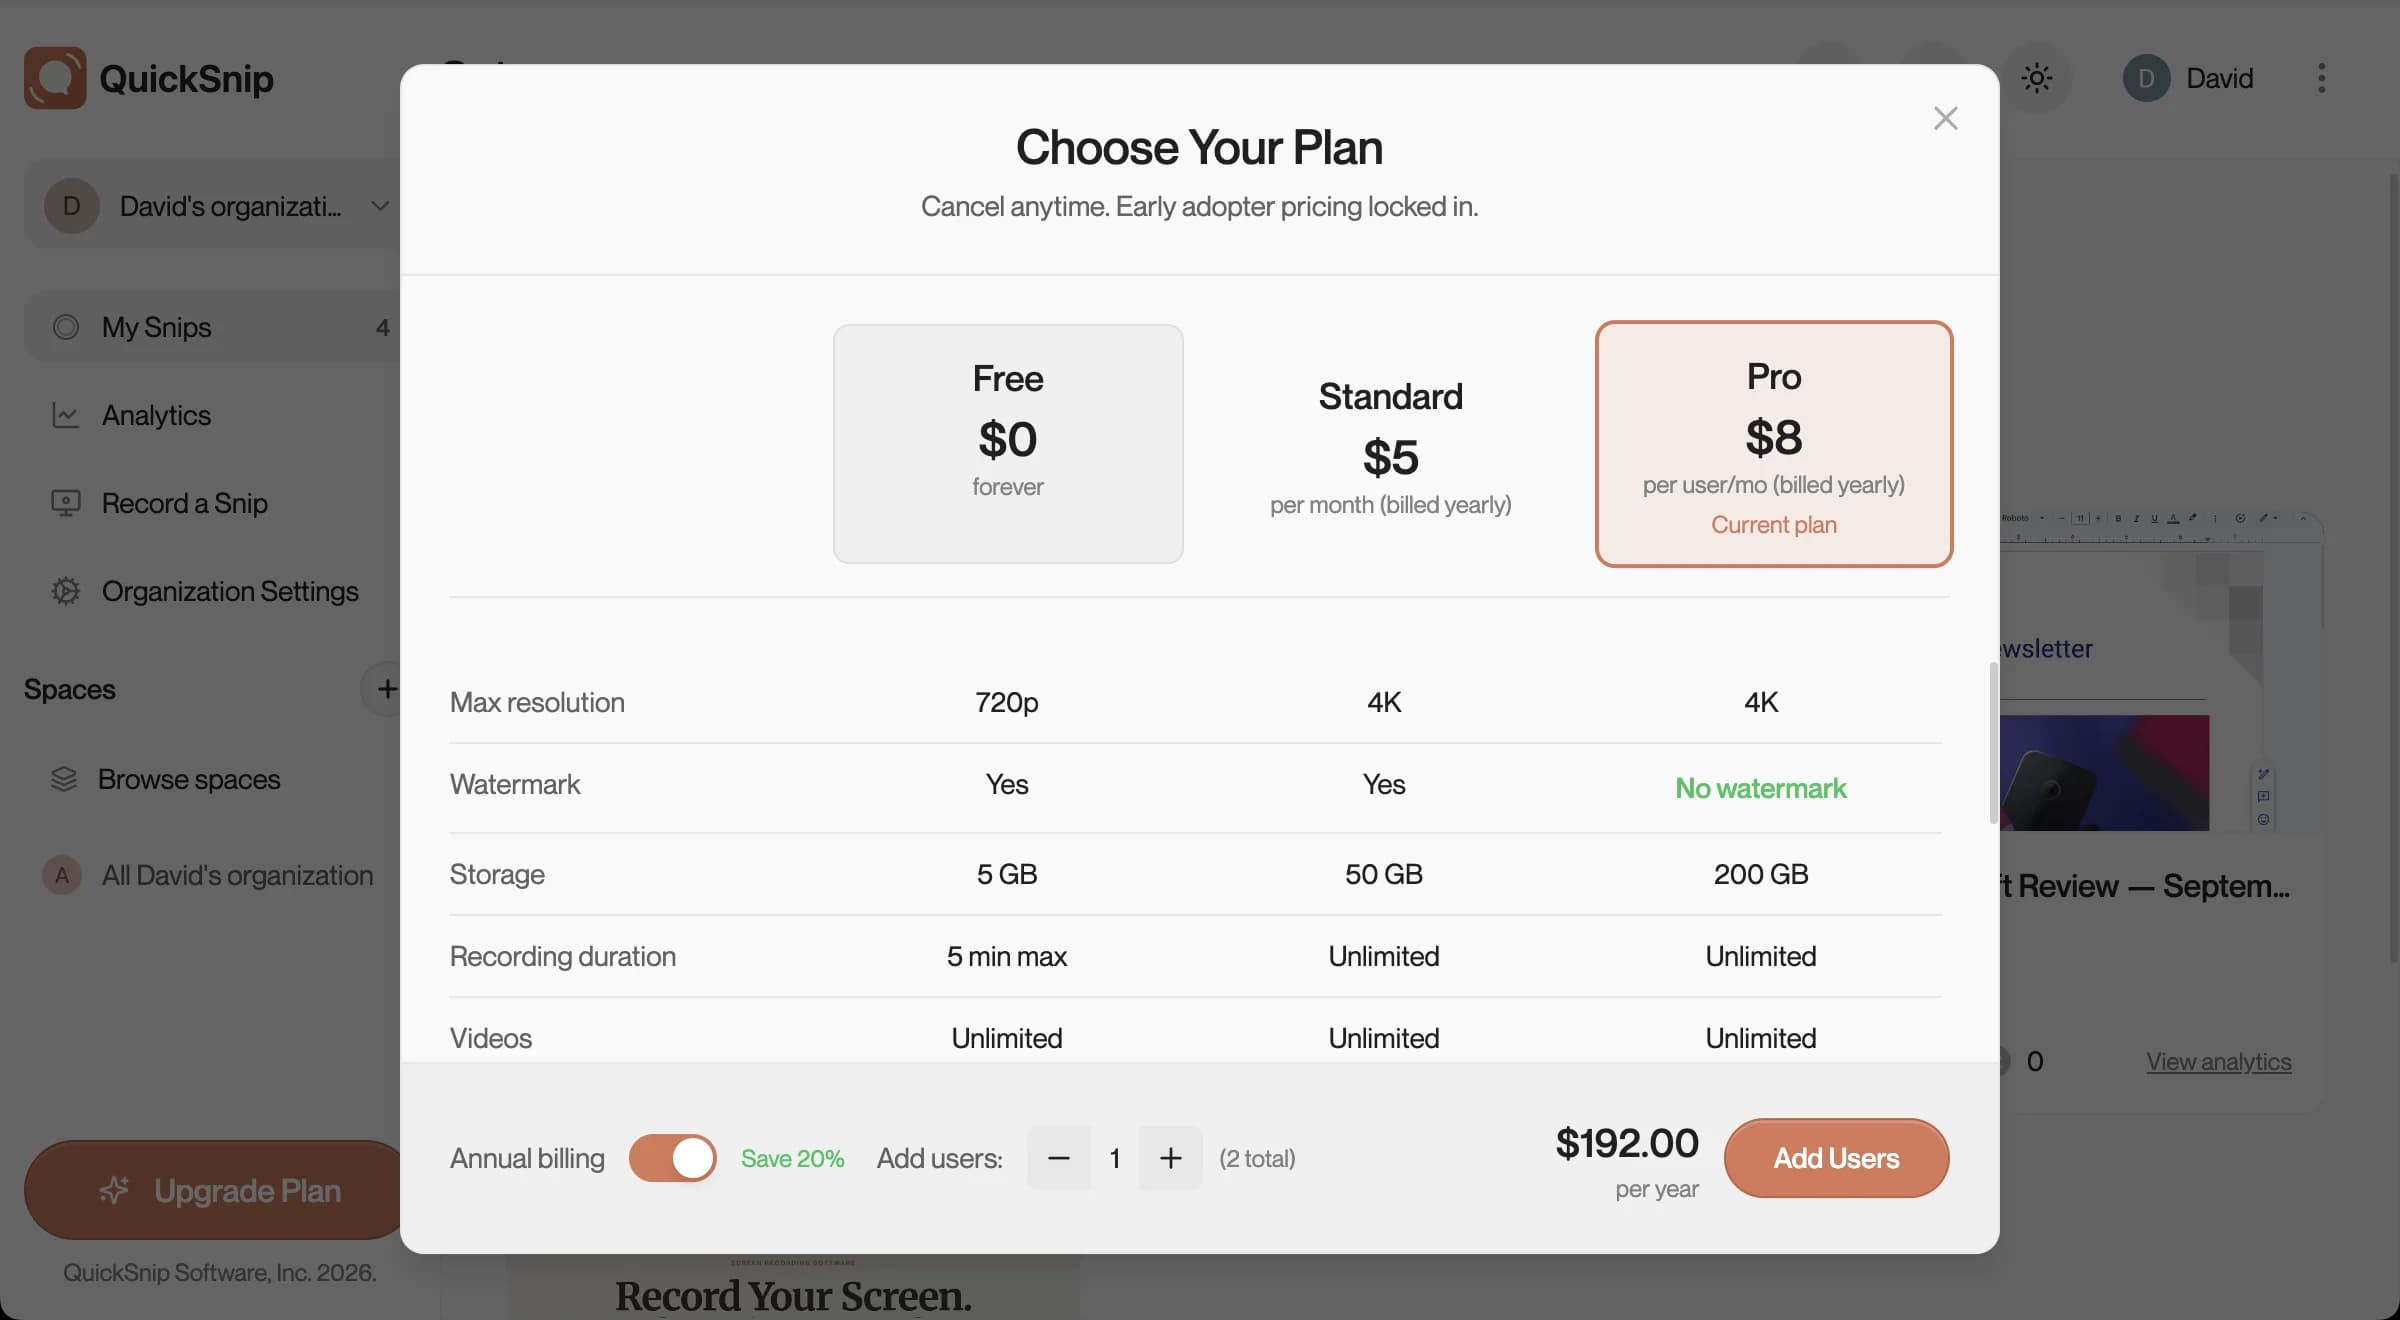2400x1320 pixels.
Task: Click the Analytics chart icon
Action: 65,414
